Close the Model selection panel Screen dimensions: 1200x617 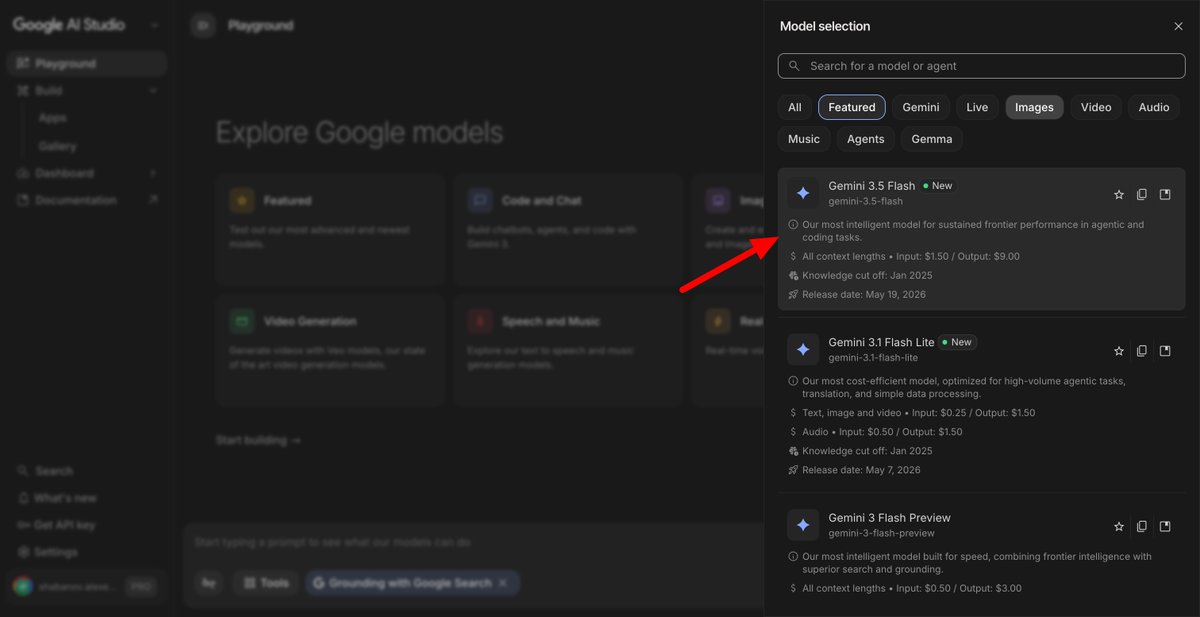click(x=1178, y=26)
